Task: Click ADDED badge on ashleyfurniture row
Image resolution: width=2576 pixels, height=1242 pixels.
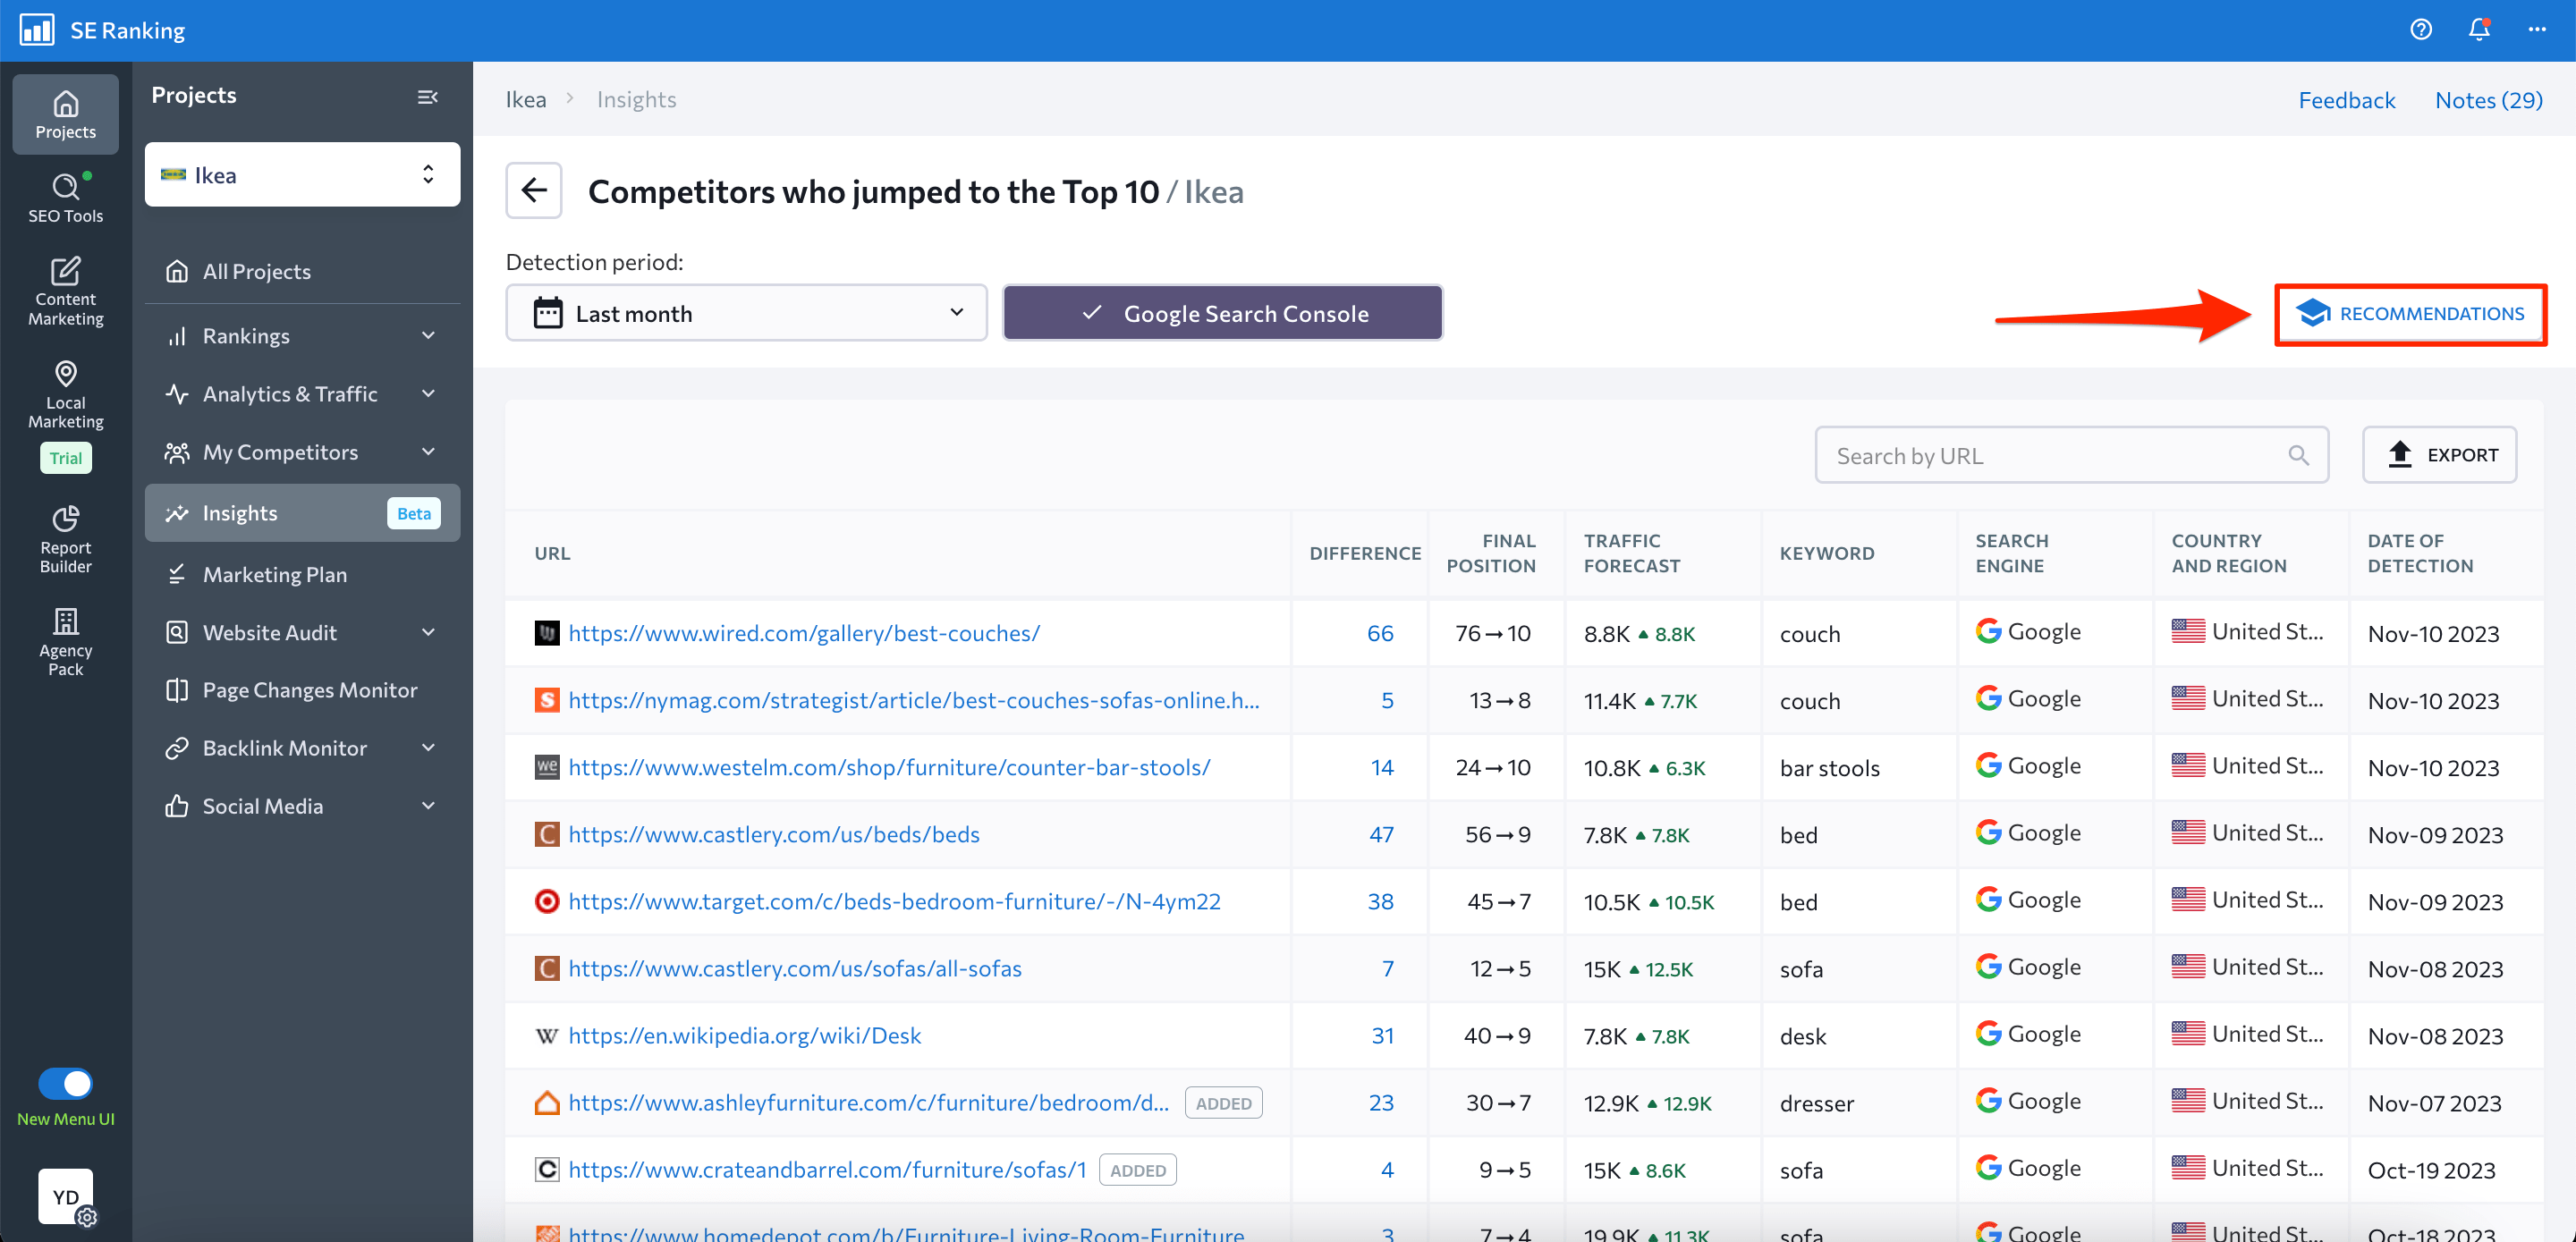Action: pos(1223,1103)
